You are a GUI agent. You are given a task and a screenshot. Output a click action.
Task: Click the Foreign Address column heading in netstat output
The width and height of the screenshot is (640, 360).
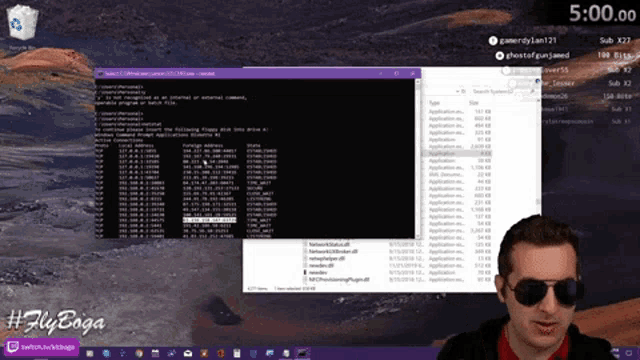[x=203, y=145]
